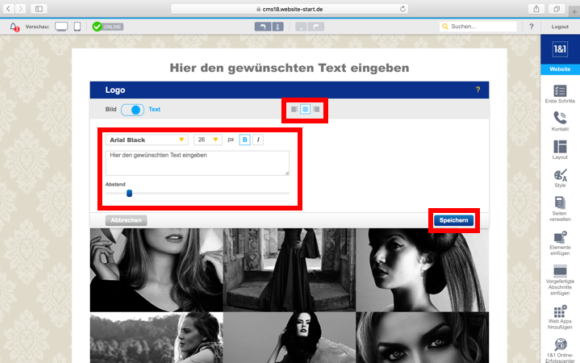Click the Abbrechen button
The height and width of the screenshot is (363, 580).
126,220
